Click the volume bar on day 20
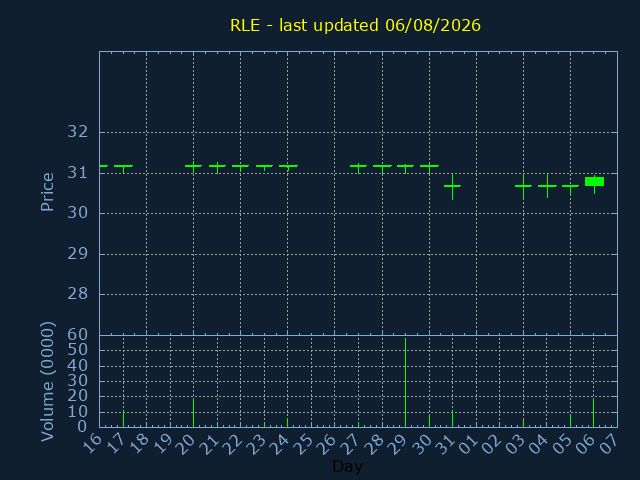640x480 pixels. (x=193, y=413)
